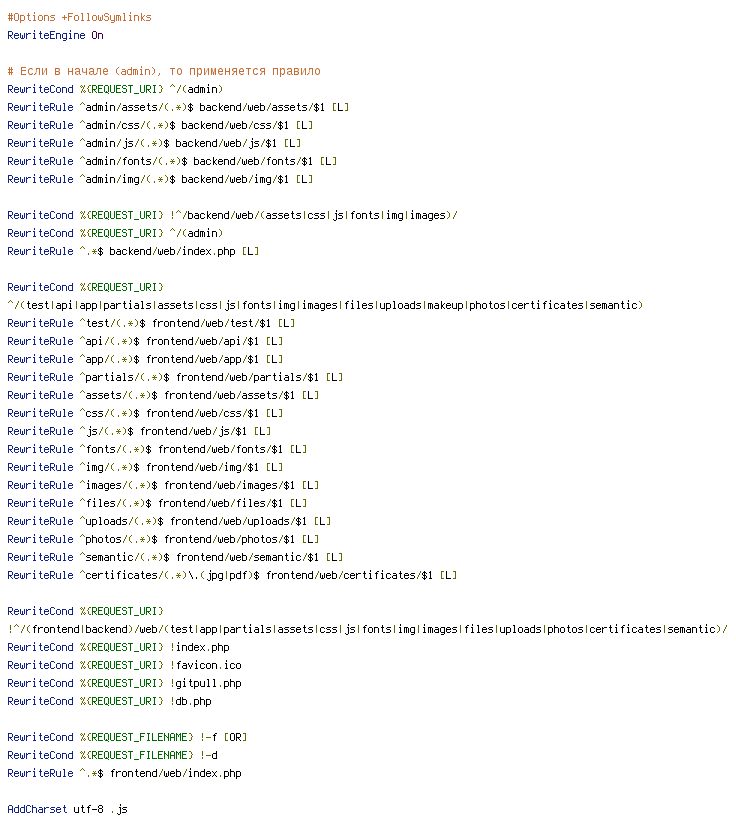Click the admin/css rewrite rule line
The image size is (736, 826).
click(160, 125)
